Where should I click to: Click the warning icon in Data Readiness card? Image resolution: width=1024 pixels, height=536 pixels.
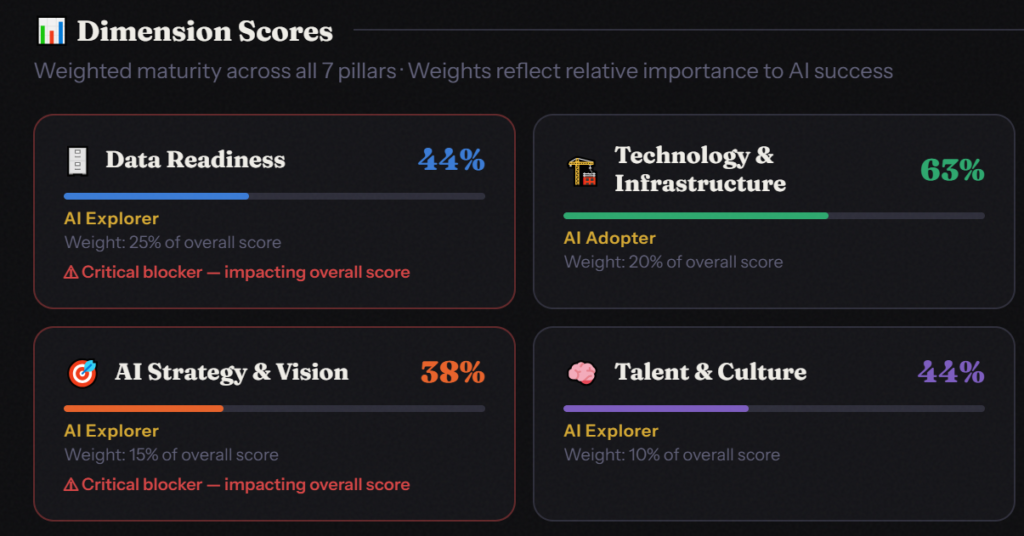[71, 272]
